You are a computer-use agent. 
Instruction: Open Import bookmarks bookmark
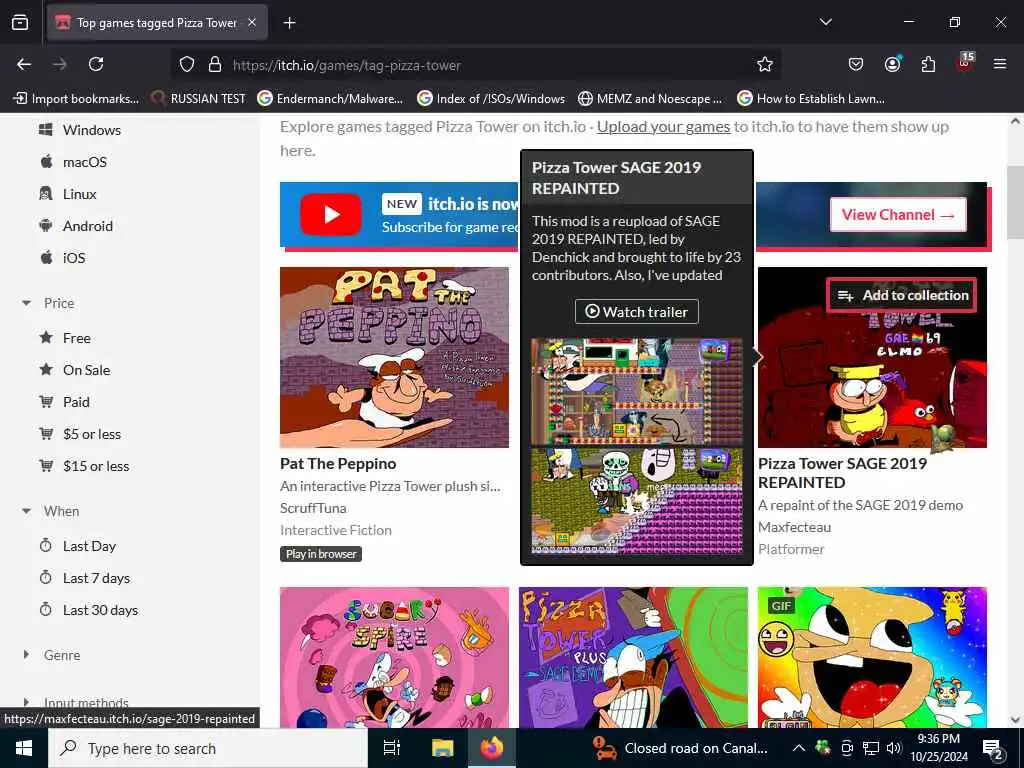[76, 99]
